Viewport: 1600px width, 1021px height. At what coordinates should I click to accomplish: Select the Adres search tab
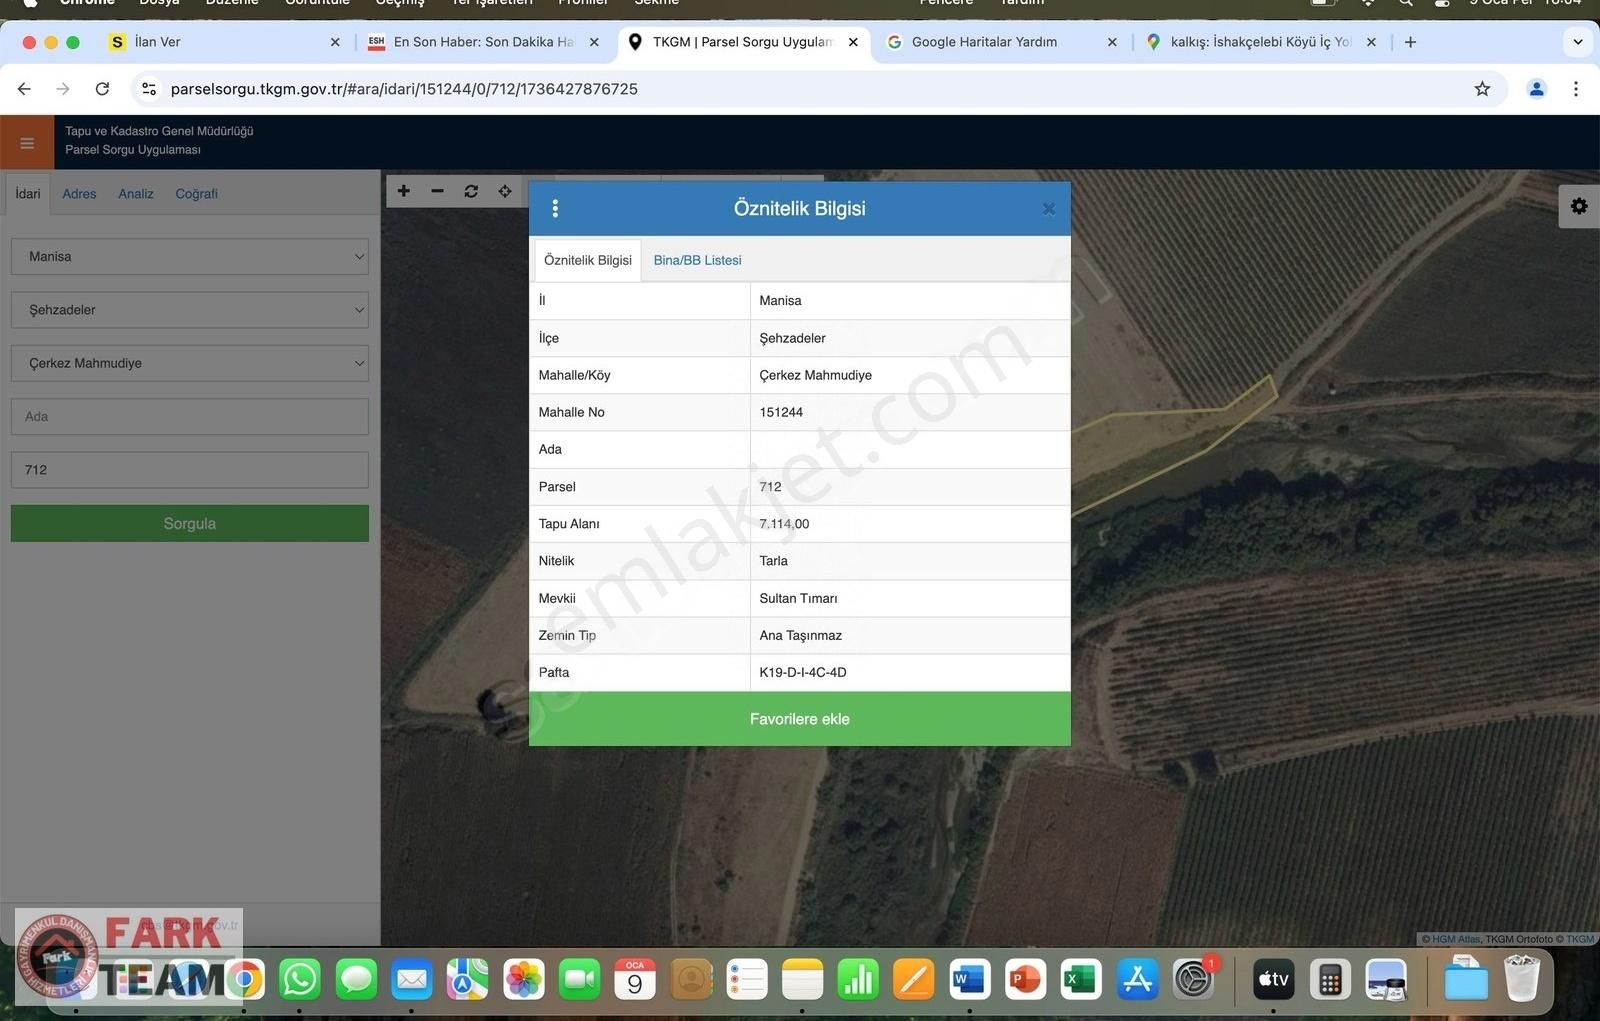click(79, 194)
